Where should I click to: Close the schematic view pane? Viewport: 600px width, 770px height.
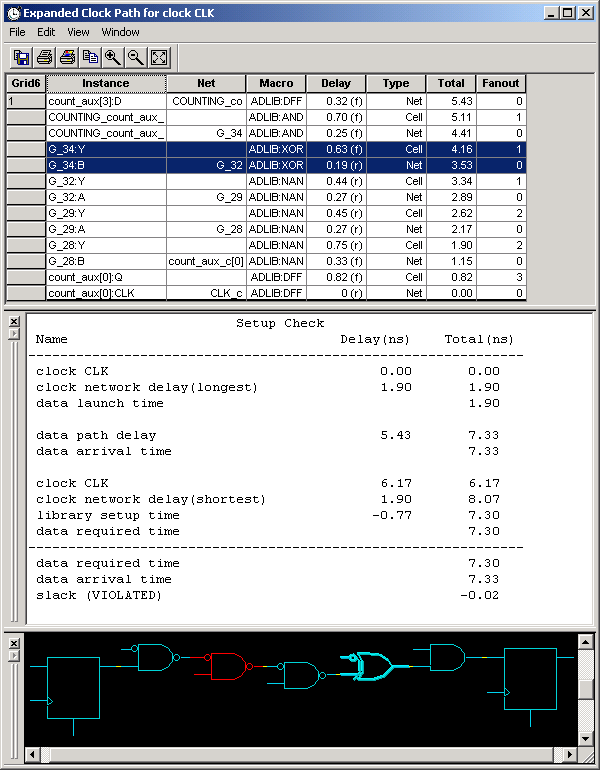click(x=14, y=644)
